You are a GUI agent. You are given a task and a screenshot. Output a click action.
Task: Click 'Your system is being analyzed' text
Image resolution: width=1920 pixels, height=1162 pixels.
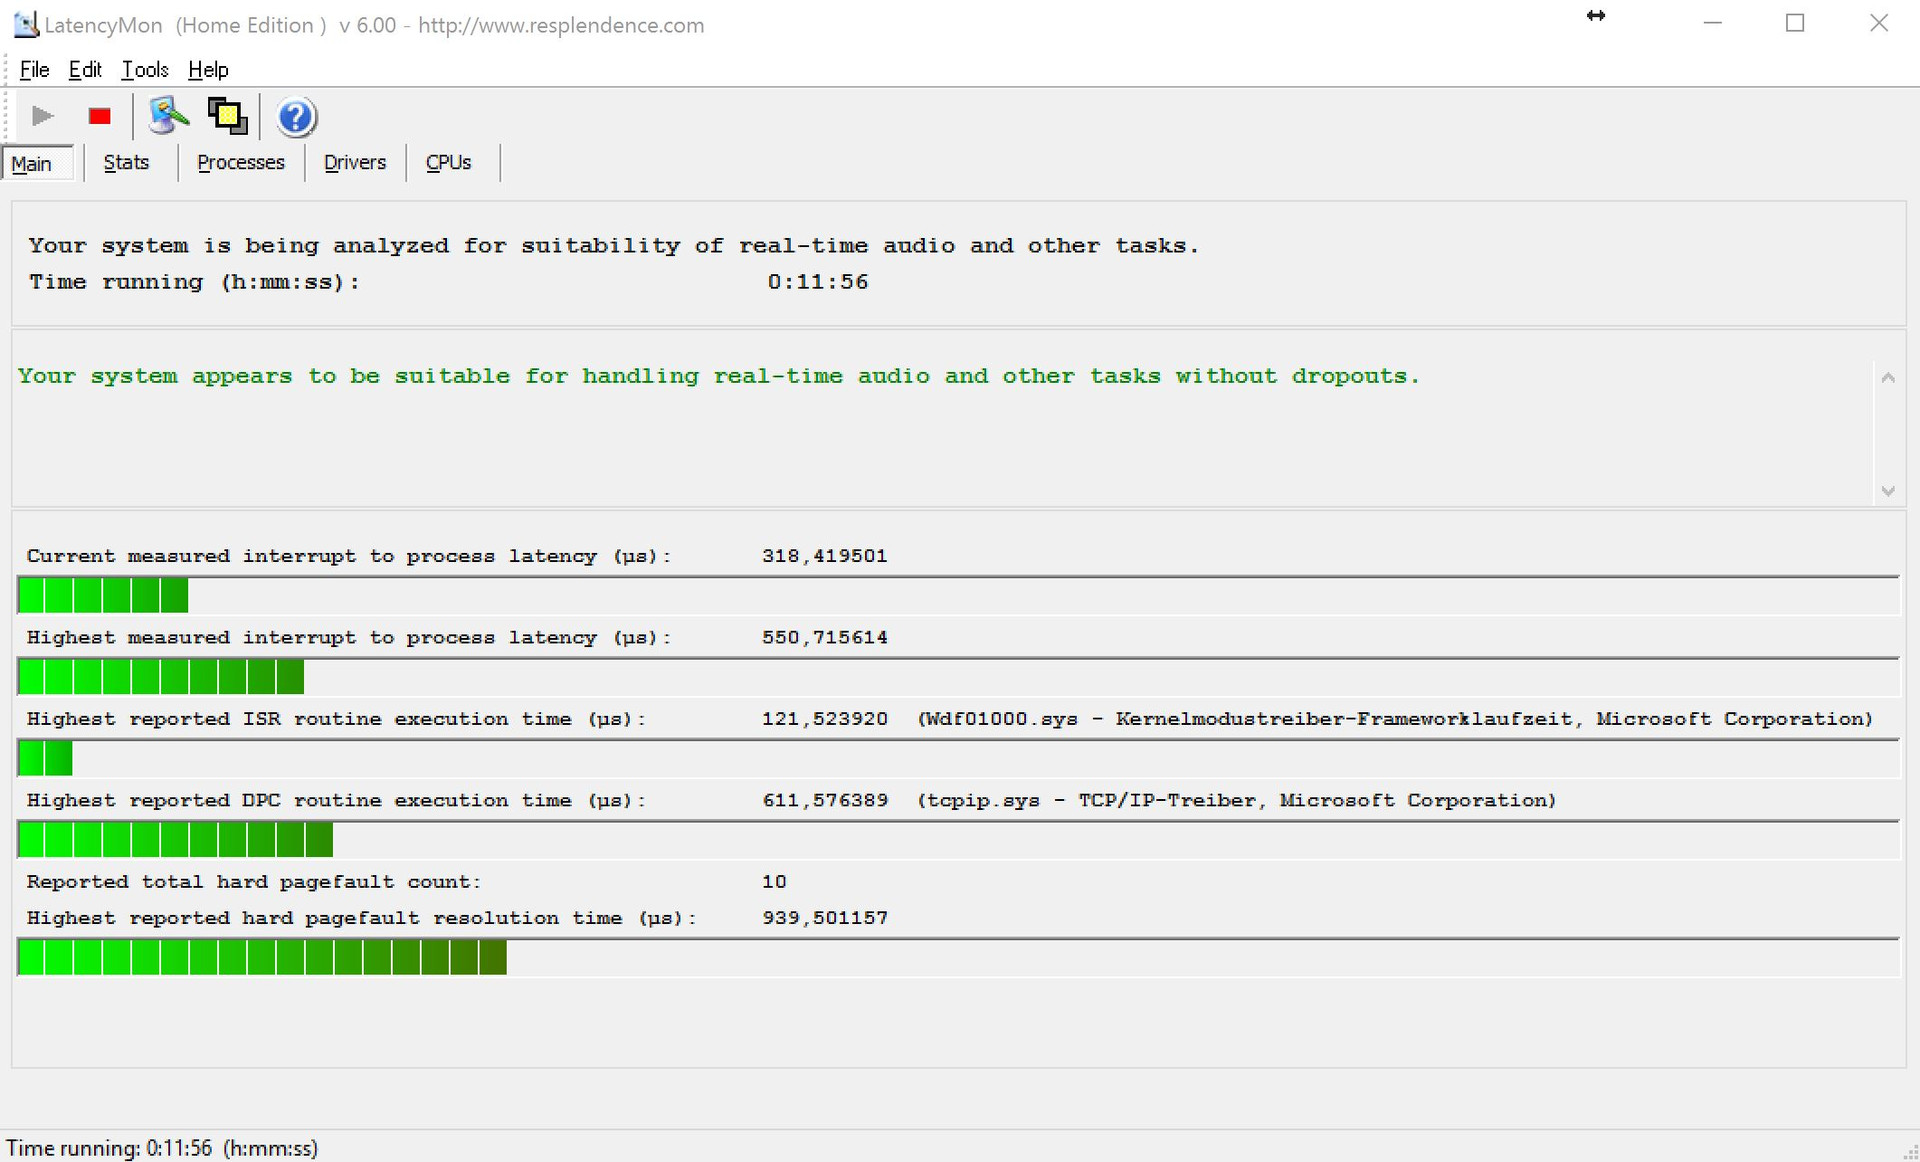(x=613, y=246)
